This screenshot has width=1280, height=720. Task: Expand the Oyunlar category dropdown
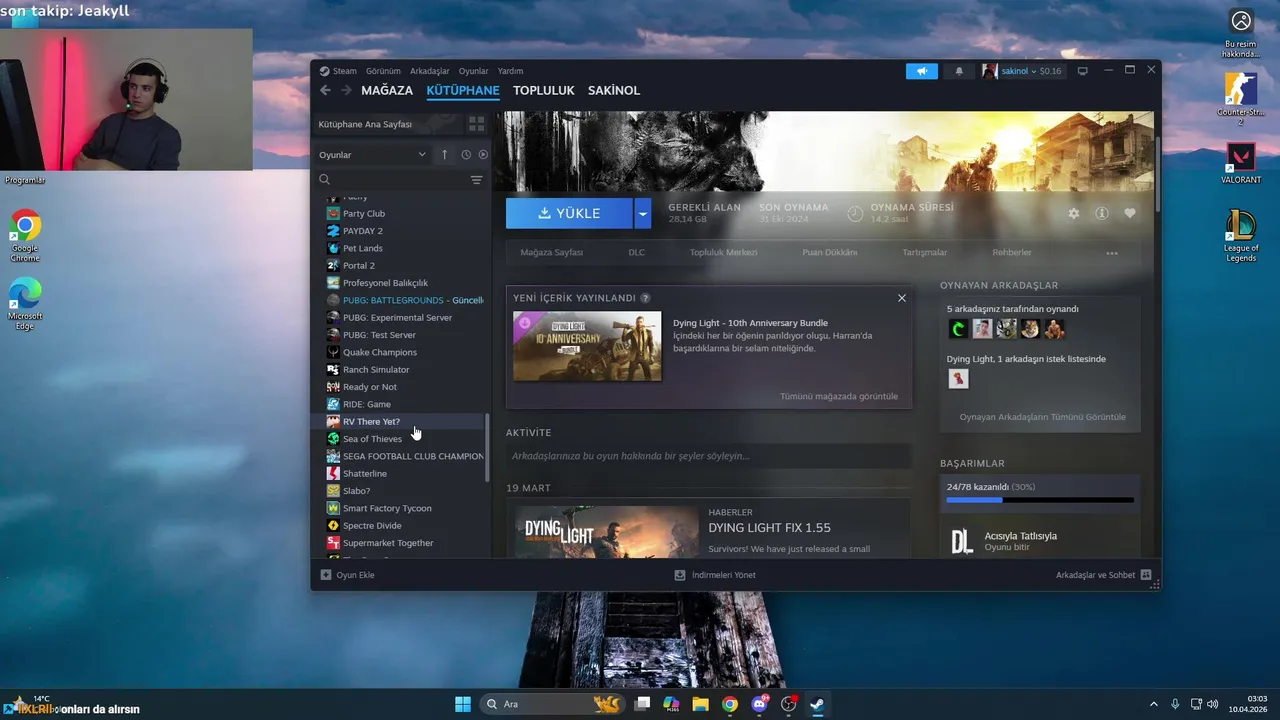372,155
